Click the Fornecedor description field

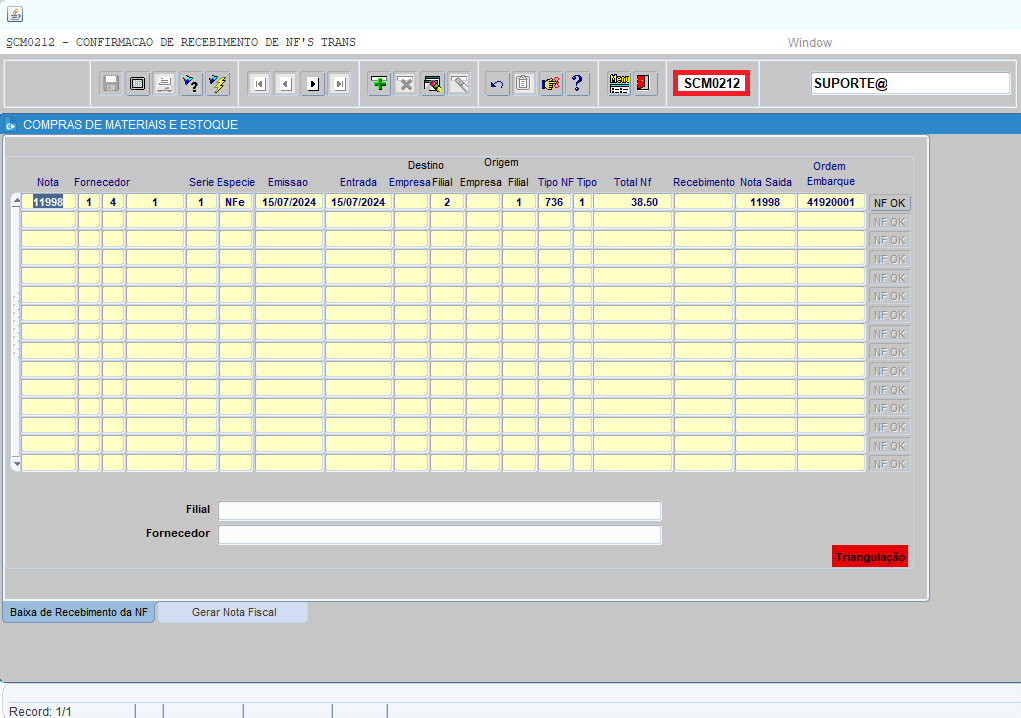pyautogui.click(x=440, y=534)
